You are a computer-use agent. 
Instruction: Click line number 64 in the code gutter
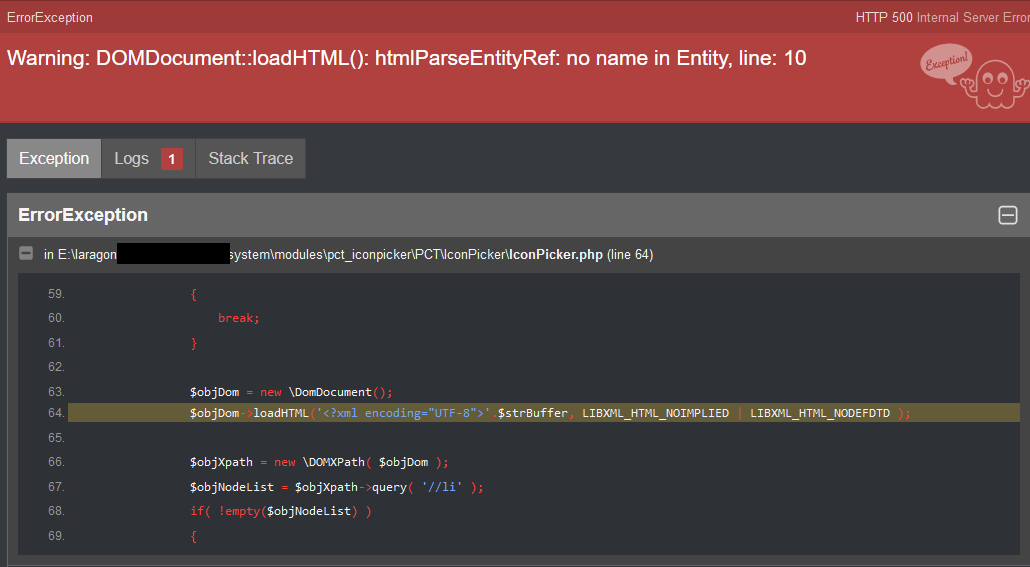click(x=55, y=413)
